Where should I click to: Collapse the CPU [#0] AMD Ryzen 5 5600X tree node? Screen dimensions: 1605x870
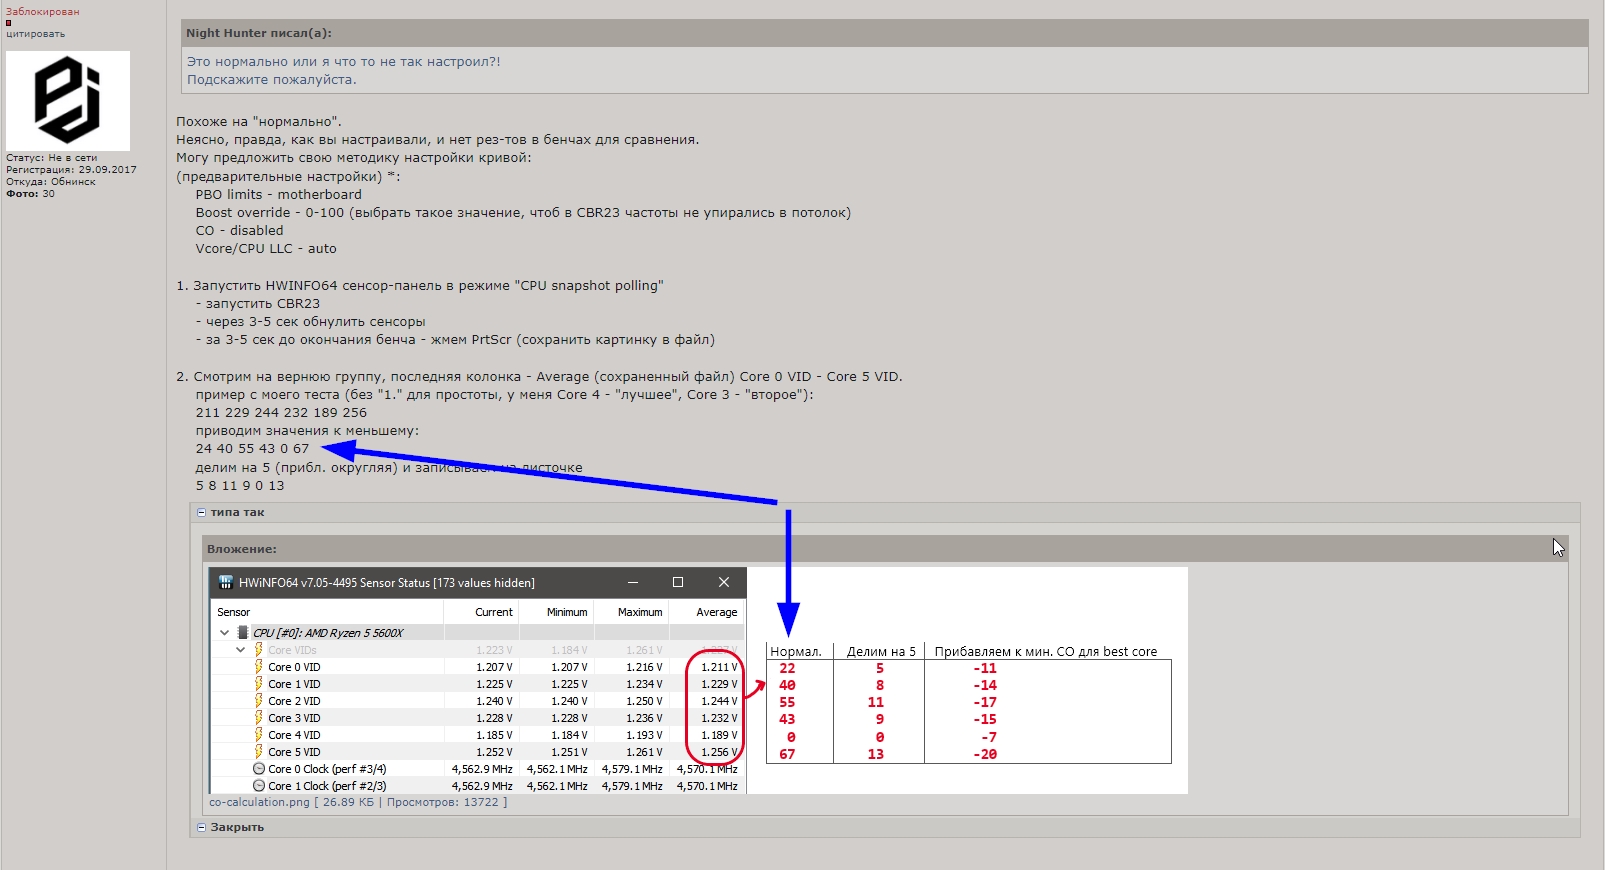[224, 633]
